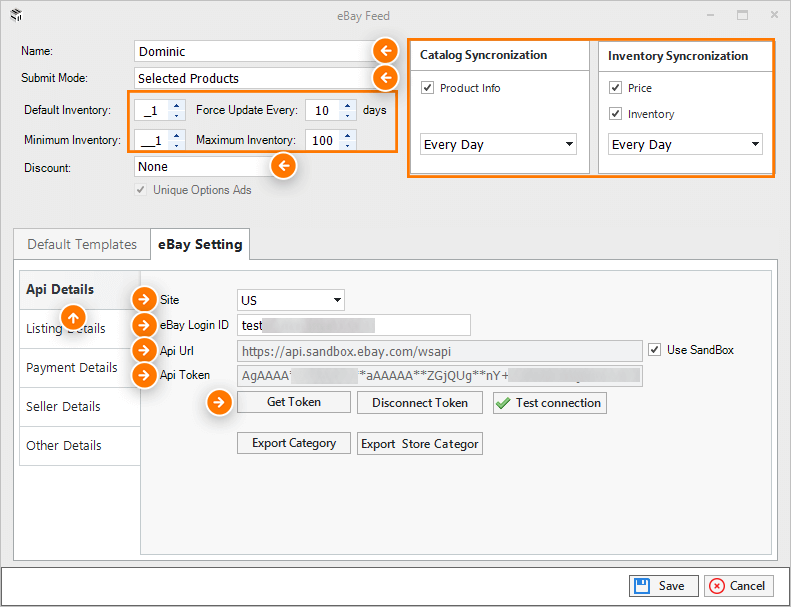Select the eBay Setting tab
Screen dimensions: 791x607
coord(200,244)
